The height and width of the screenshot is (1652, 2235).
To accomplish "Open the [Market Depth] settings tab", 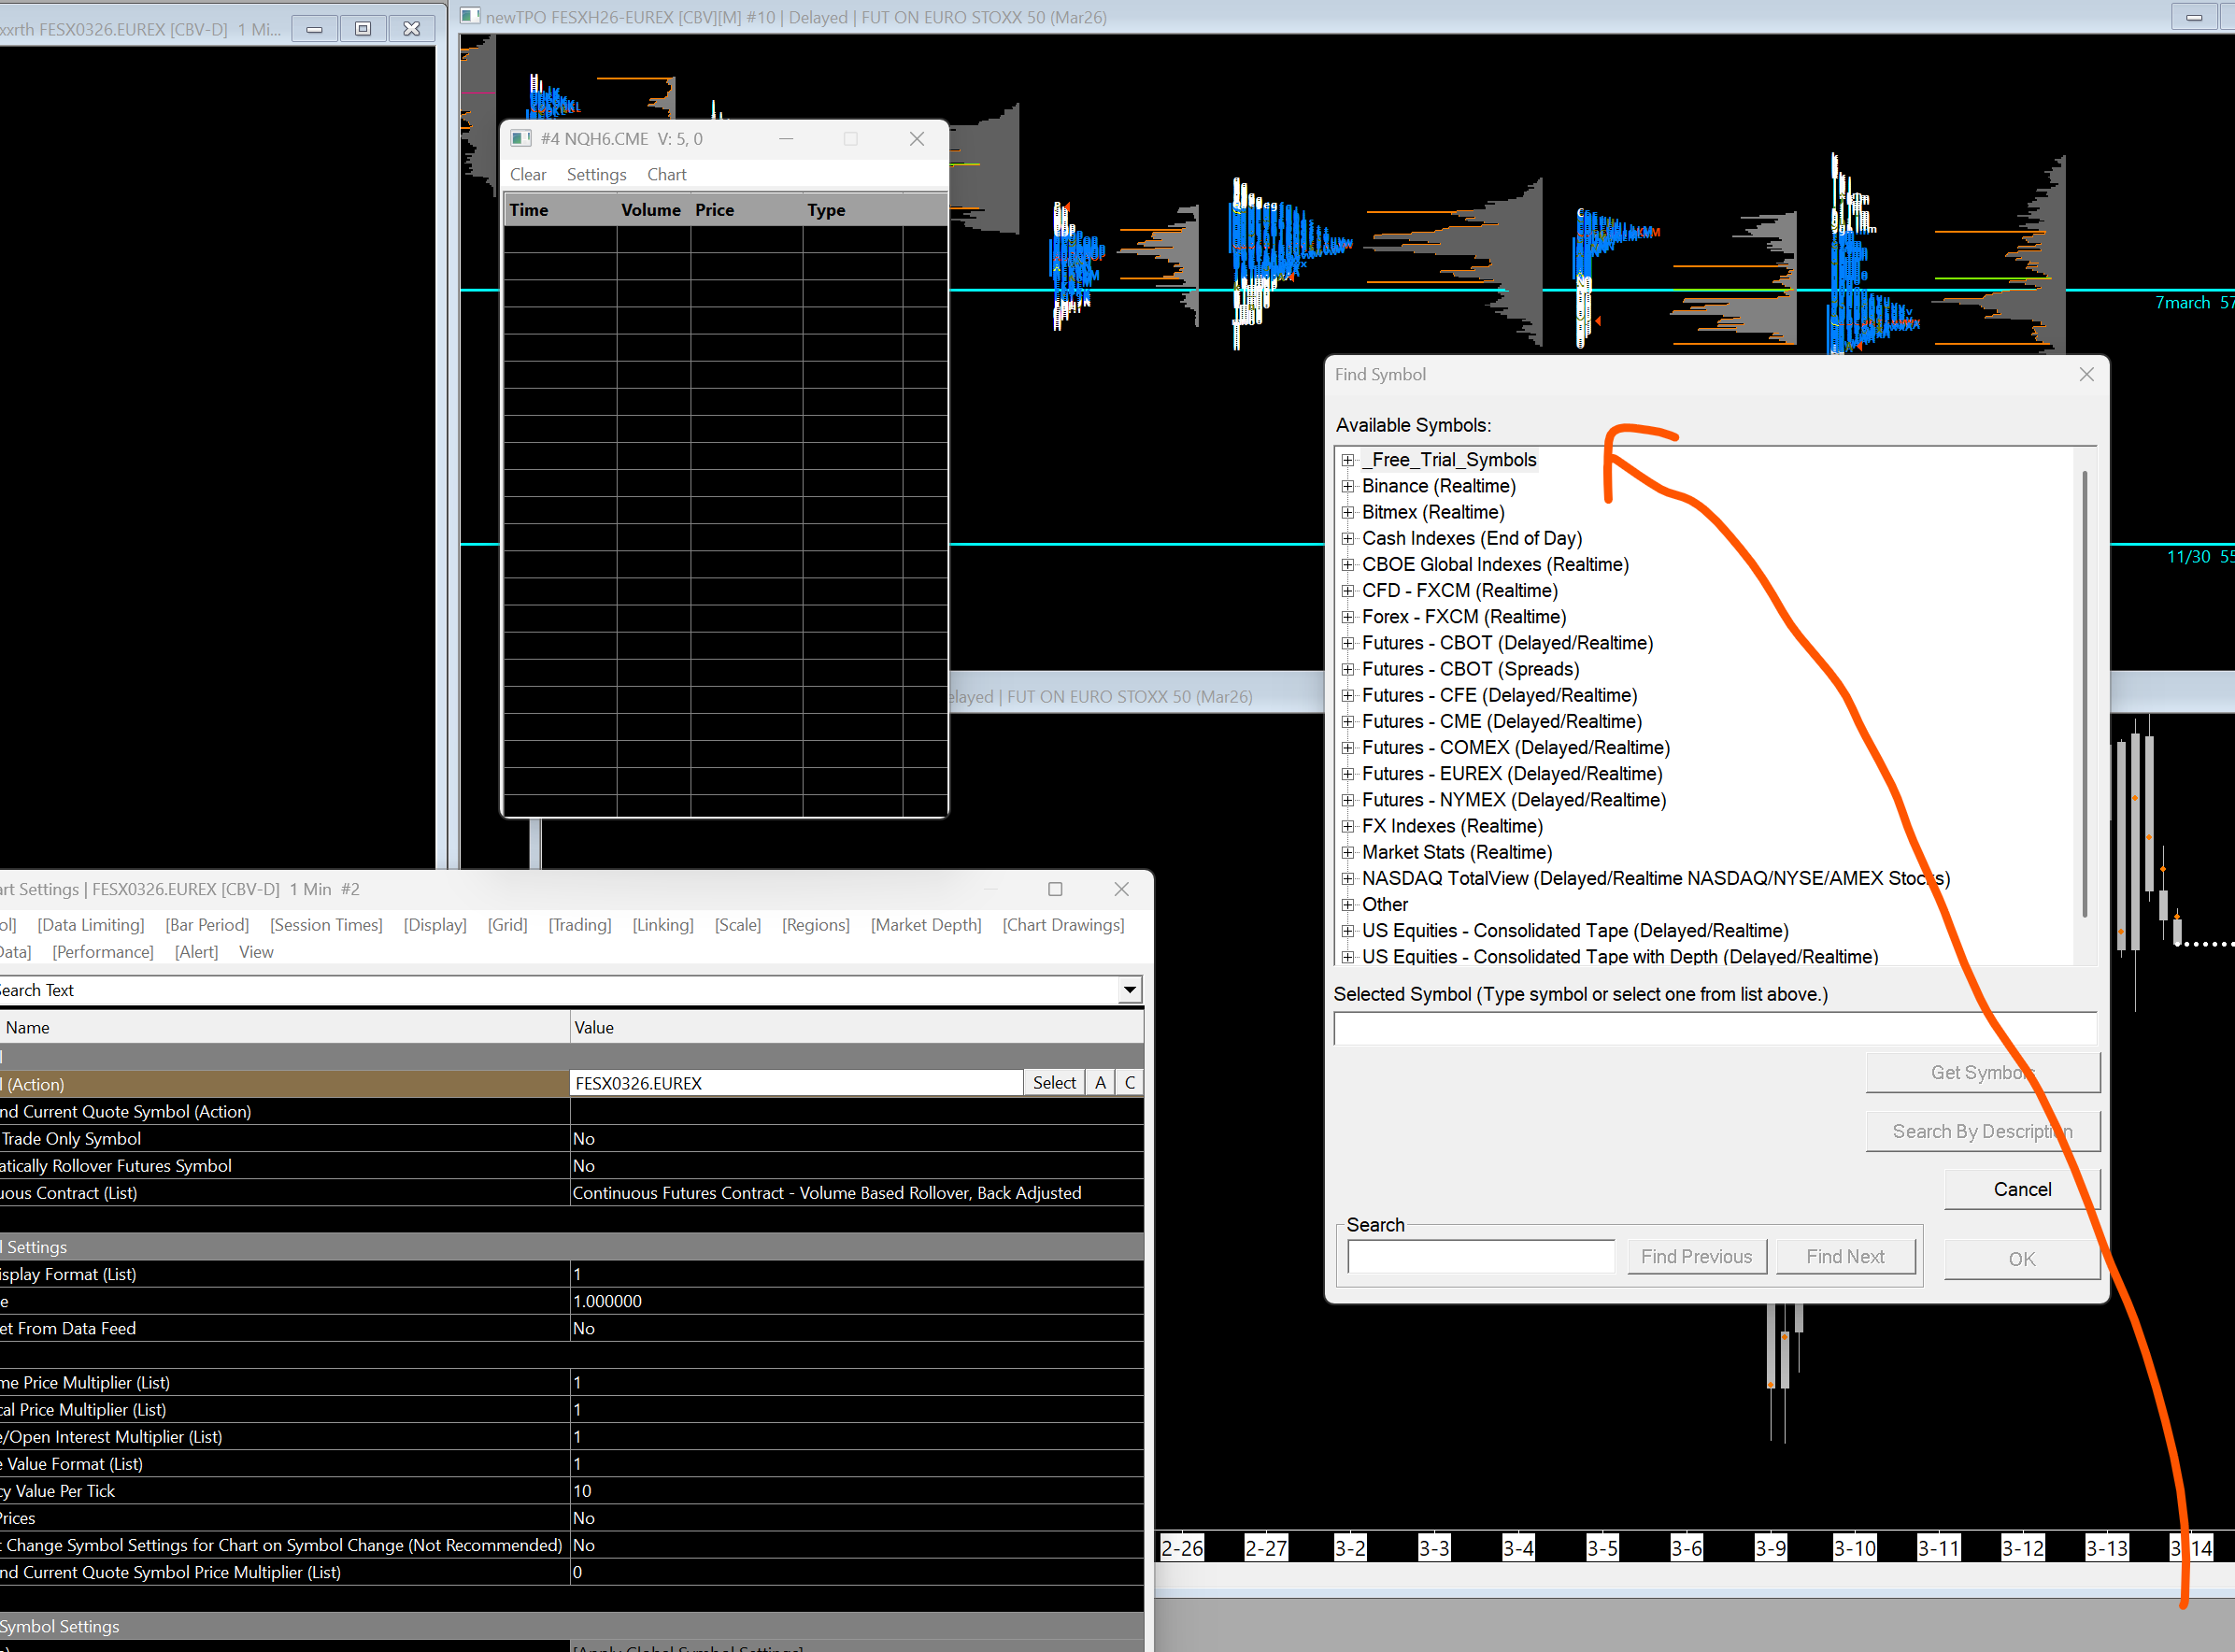I will pos(925,925).
